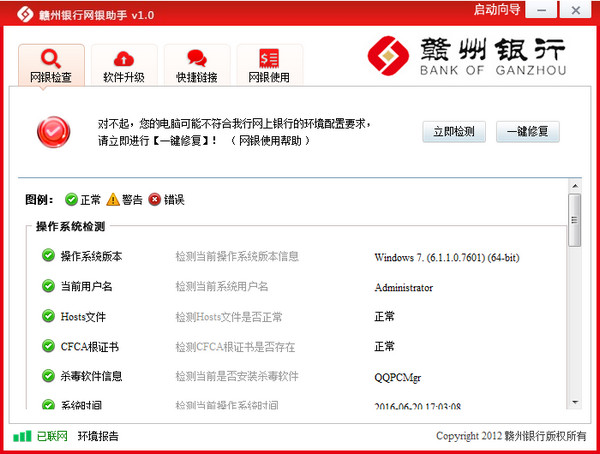Click the 立即检测 button

pyautogui.click(x=454, y=132)
